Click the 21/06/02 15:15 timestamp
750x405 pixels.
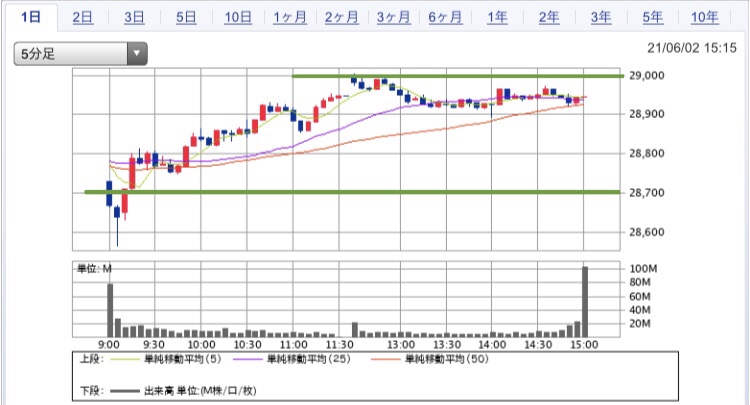[x=692, y=48]
